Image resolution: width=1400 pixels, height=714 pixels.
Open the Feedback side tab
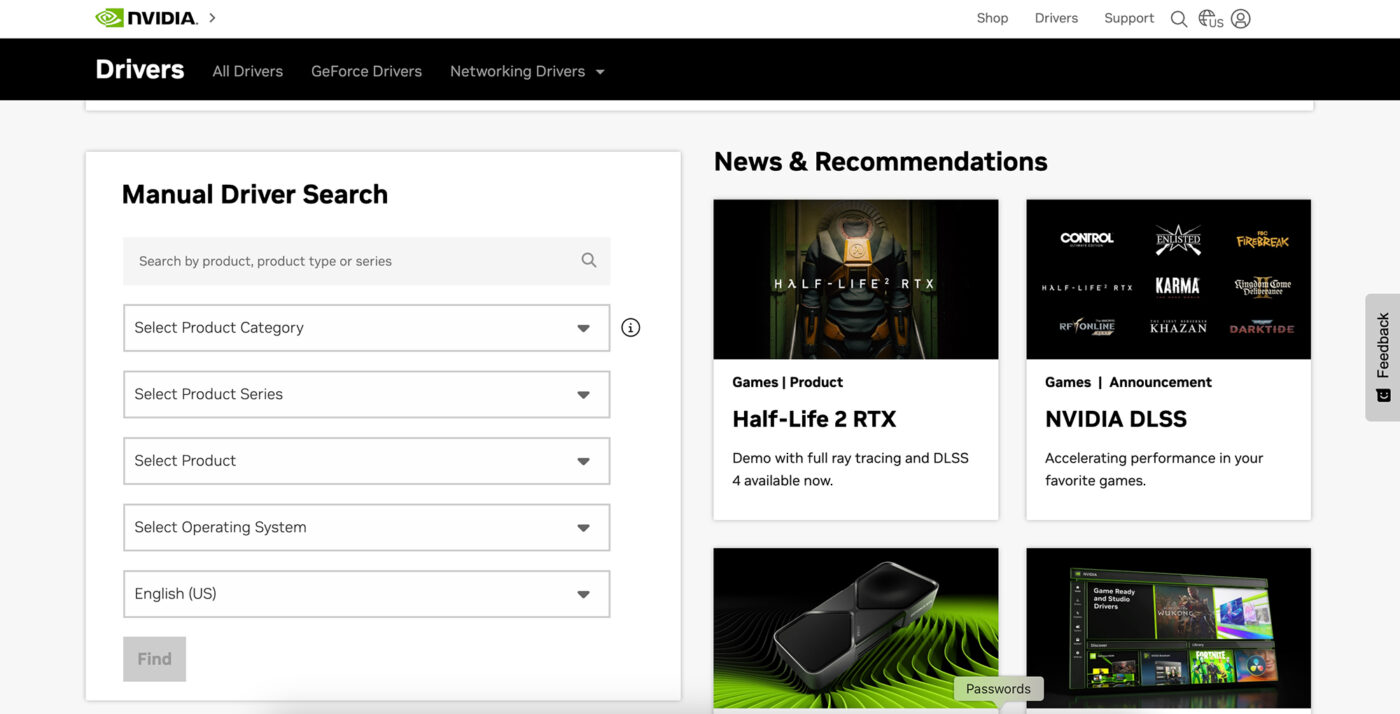1383,357
